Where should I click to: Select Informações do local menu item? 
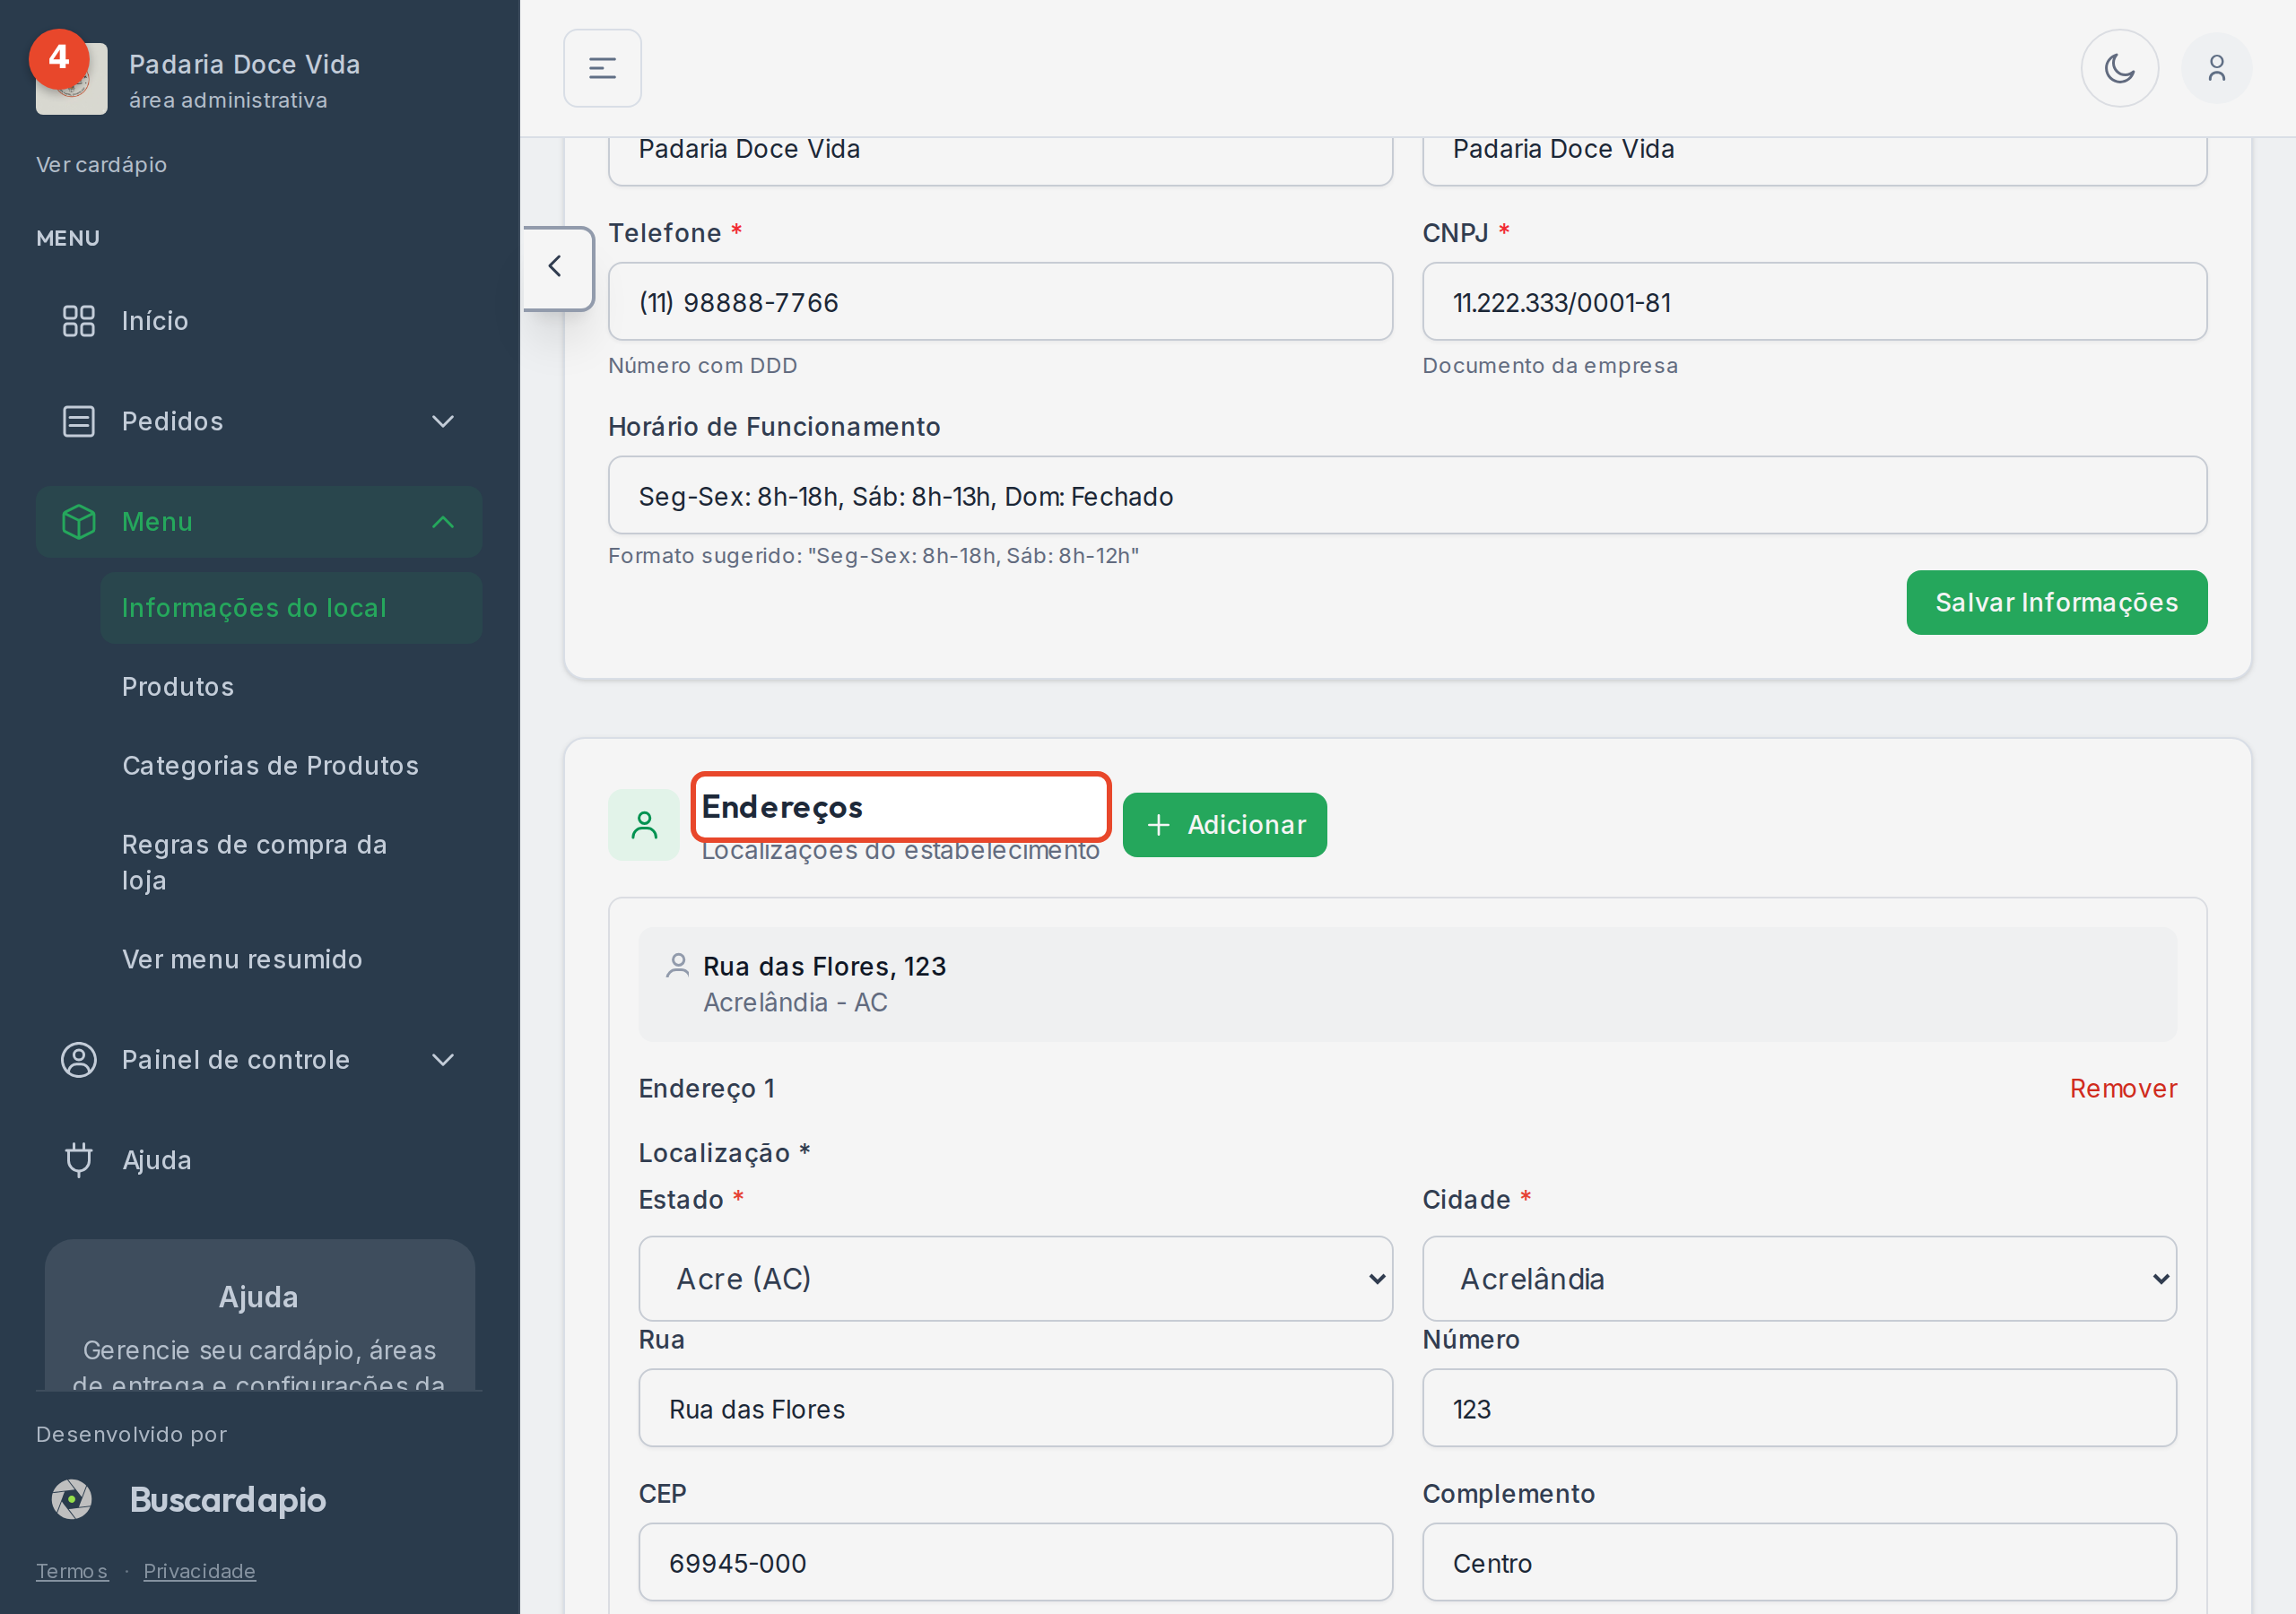click(291, 608)
